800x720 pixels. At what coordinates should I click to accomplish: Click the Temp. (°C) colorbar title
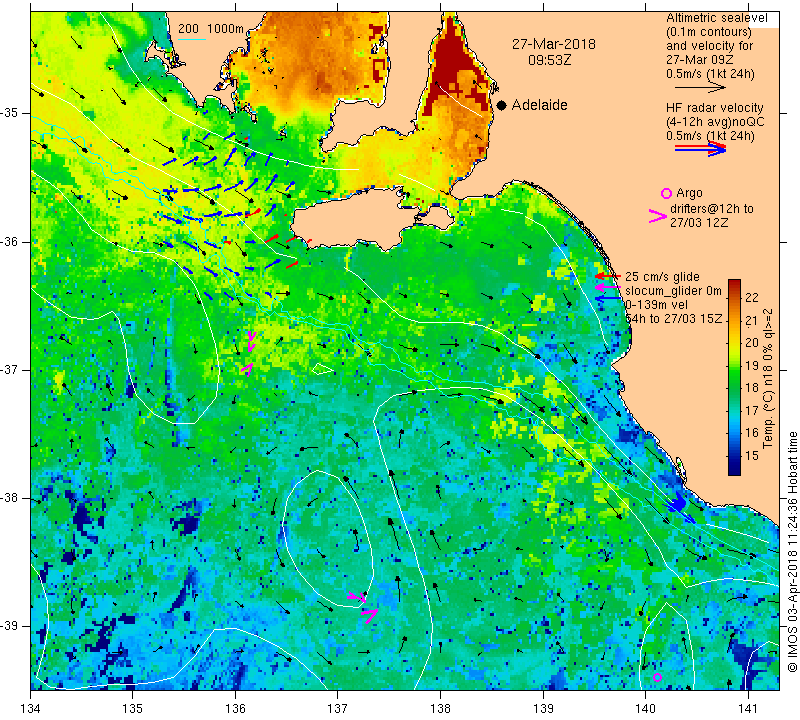768,379
